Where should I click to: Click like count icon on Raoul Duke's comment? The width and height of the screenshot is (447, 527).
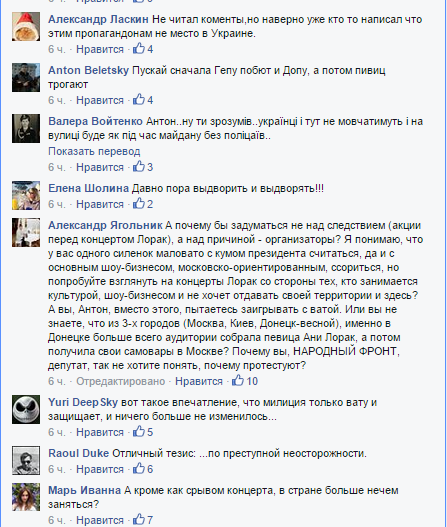click(x=138, y=468)
